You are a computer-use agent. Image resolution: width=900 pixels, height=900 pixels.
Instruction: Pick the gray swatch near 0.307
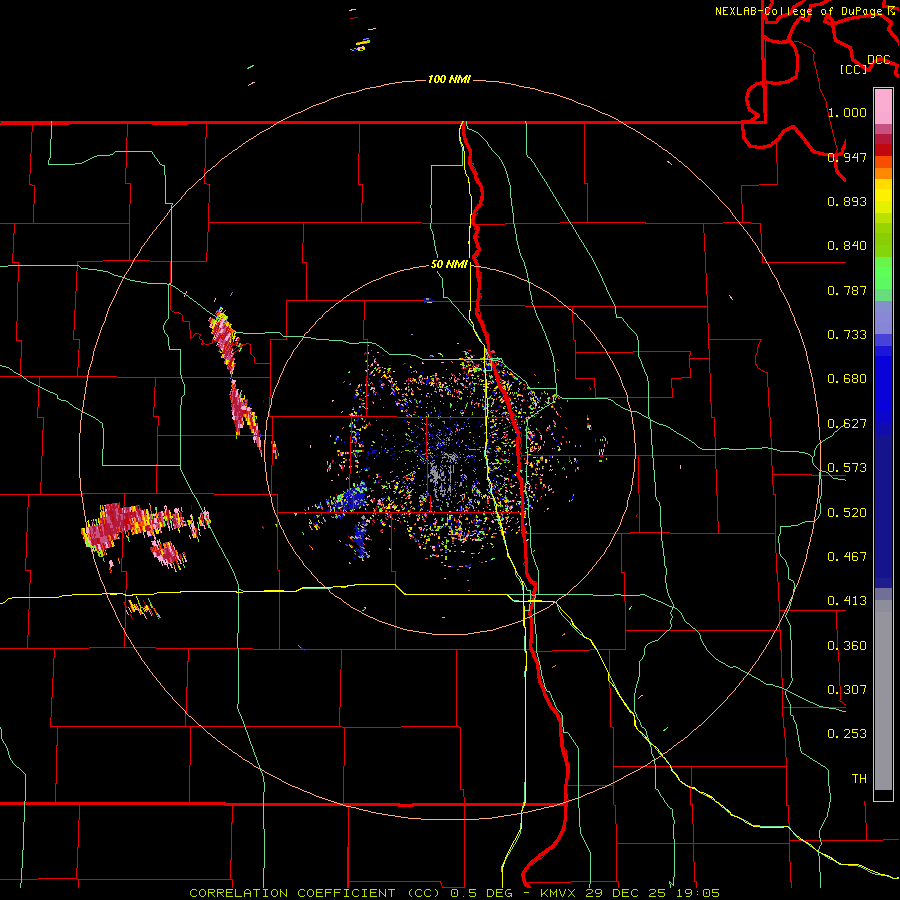point(883,695)
